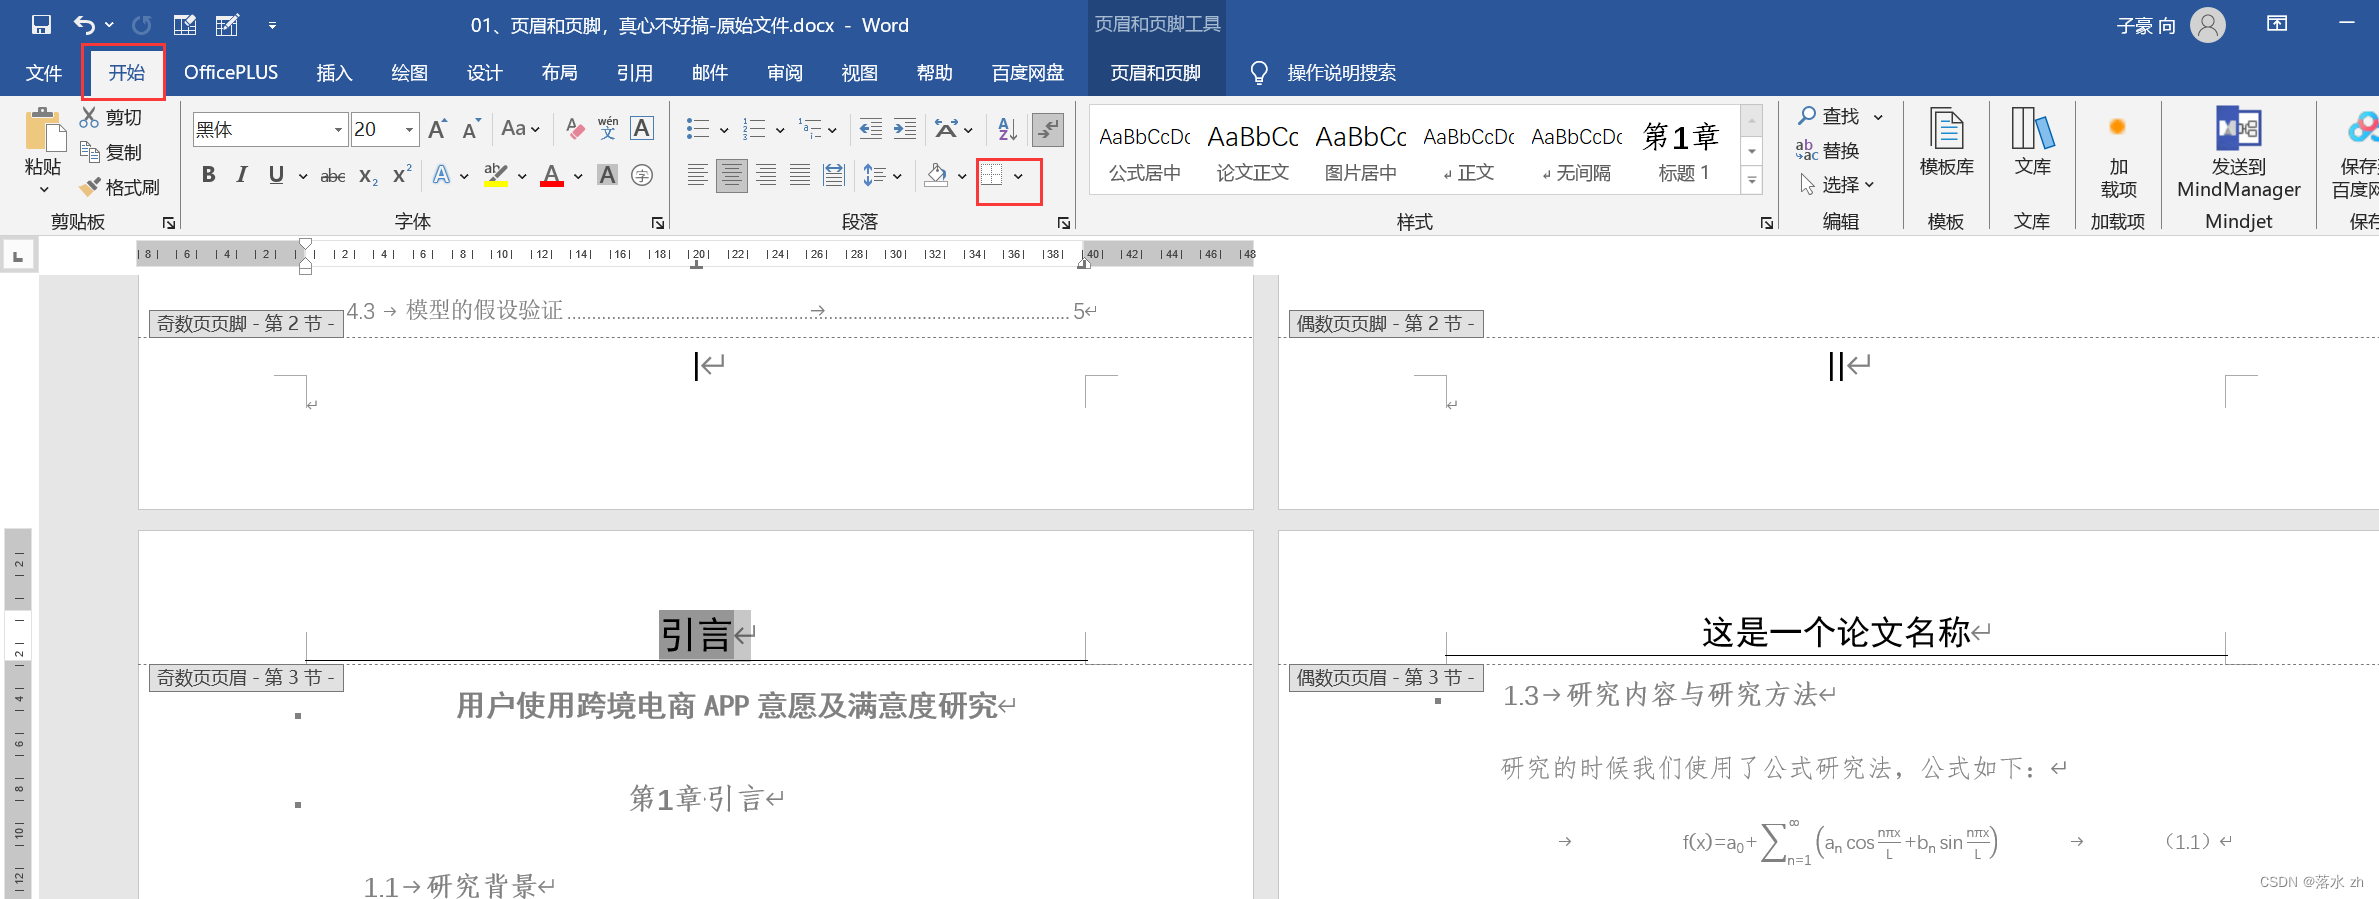Switch to the 插入 Insert tab
The width and height of the screenshot is (2379, 899).
tap(334, 72)
